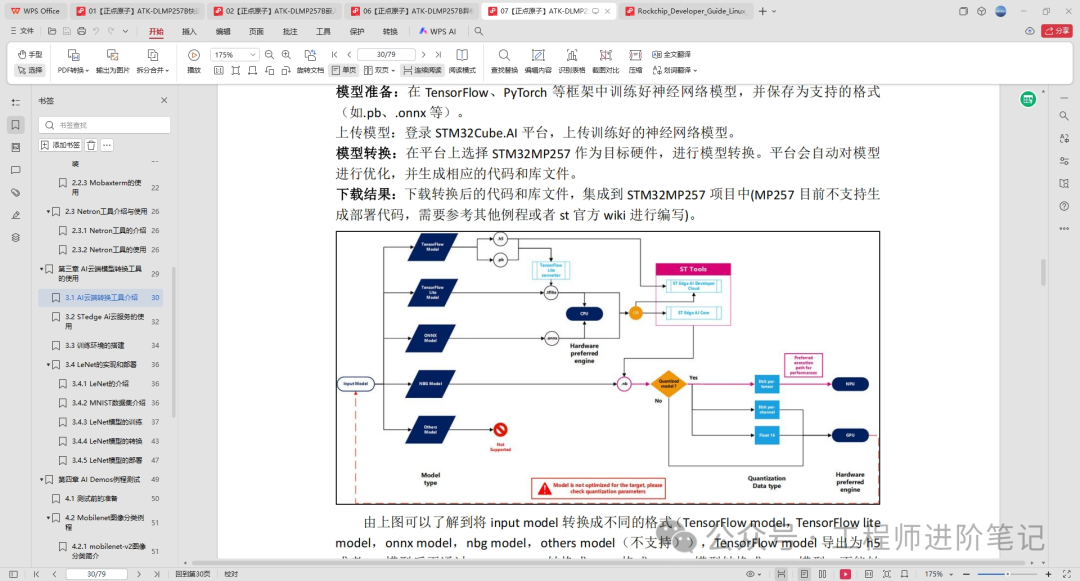The width and height of the screenshot is (1080, 581).
Task: Click Recognize Table (识别表格) tool
Action: click(x=572, y=61)
